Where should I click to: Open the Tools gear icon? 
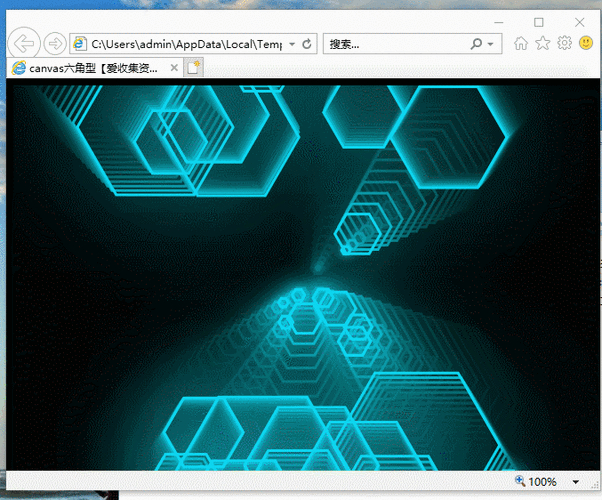coord(564,43)
